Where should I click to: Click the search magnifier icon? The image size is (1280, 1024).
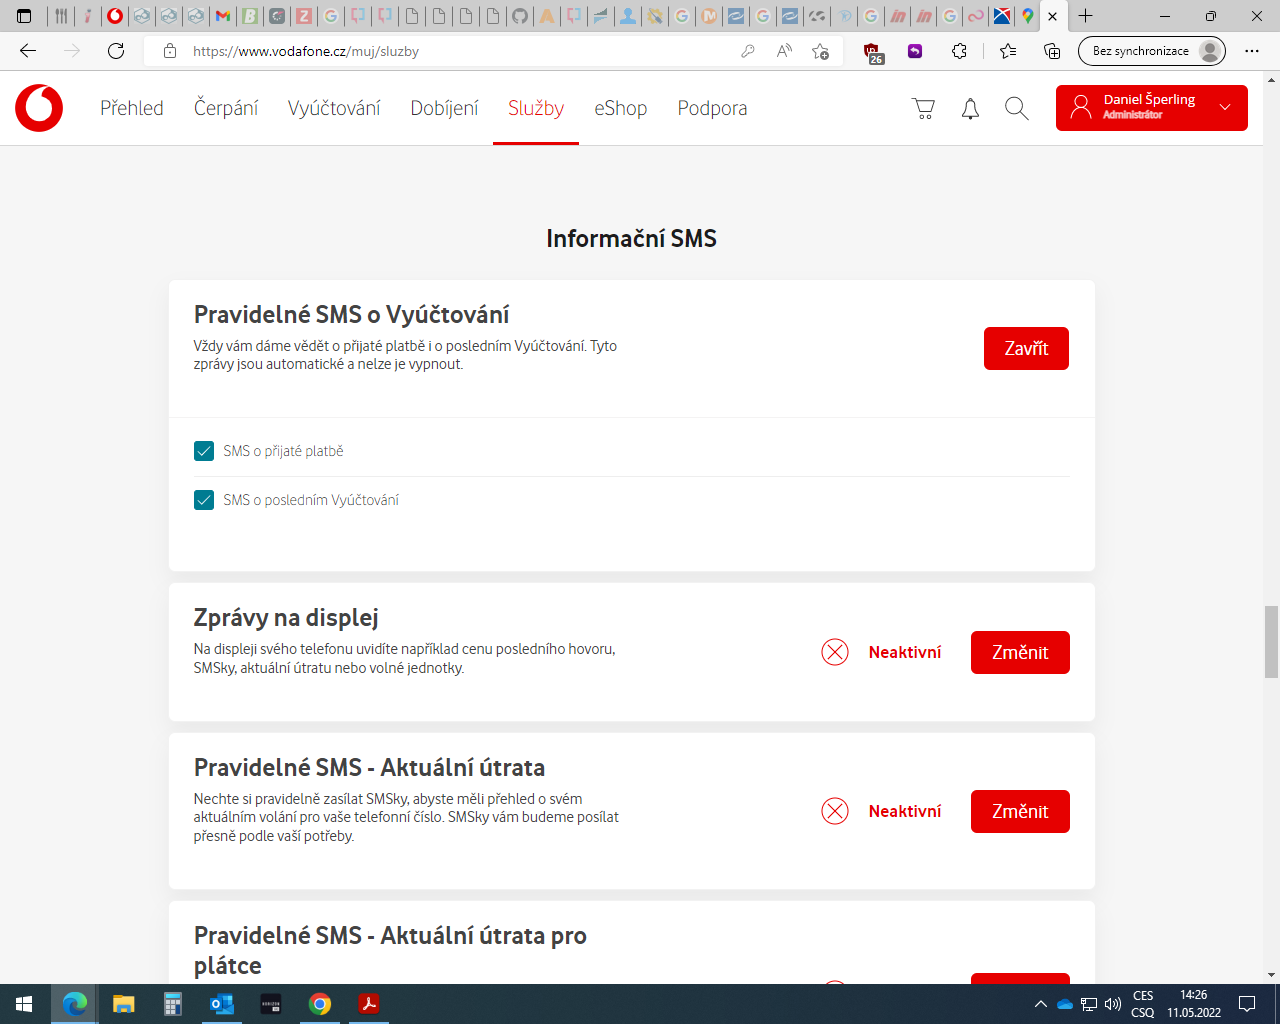1016,109
